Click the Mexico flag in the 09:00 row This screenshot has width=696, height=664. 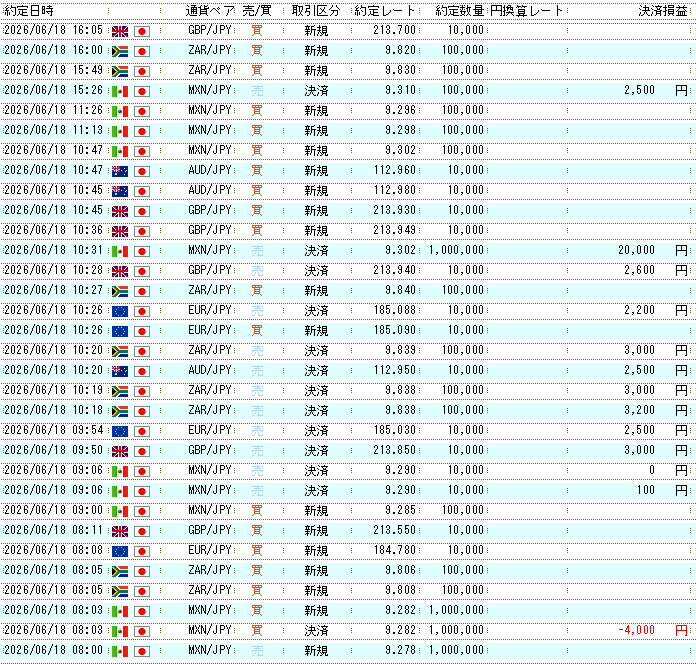(x=120, y=511)
